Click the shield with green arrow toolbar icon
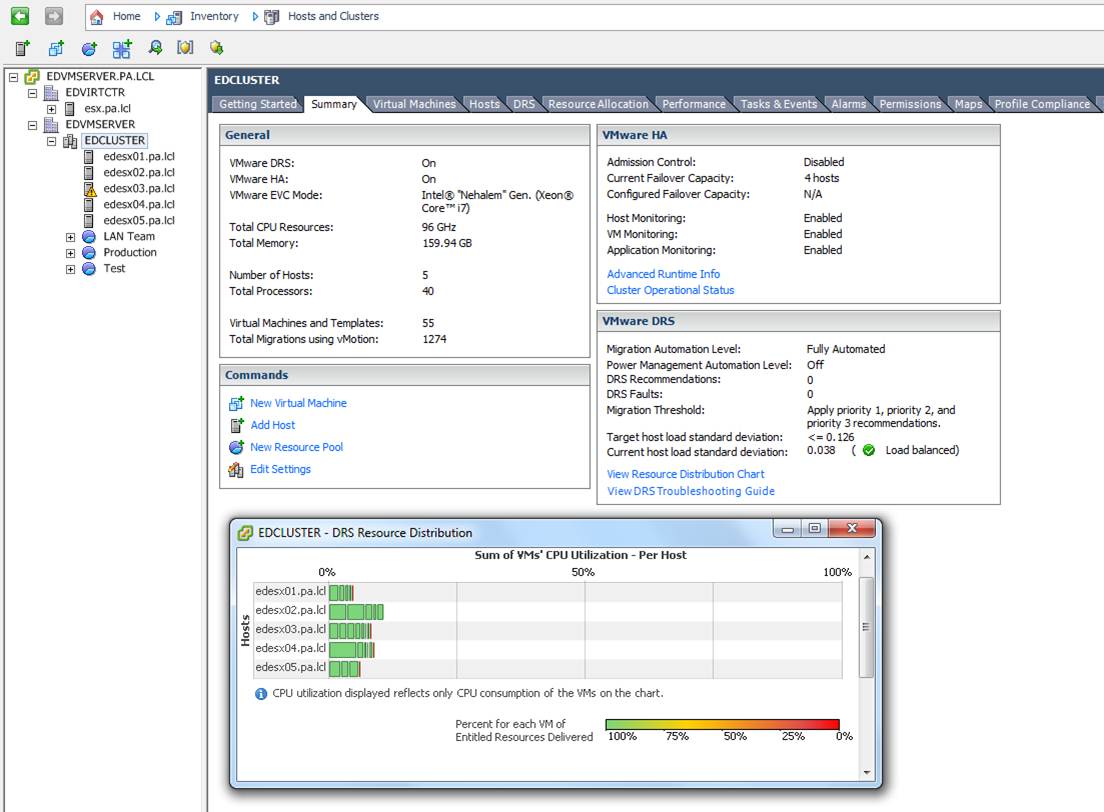 pyautogui.click(x=216, y=48)
